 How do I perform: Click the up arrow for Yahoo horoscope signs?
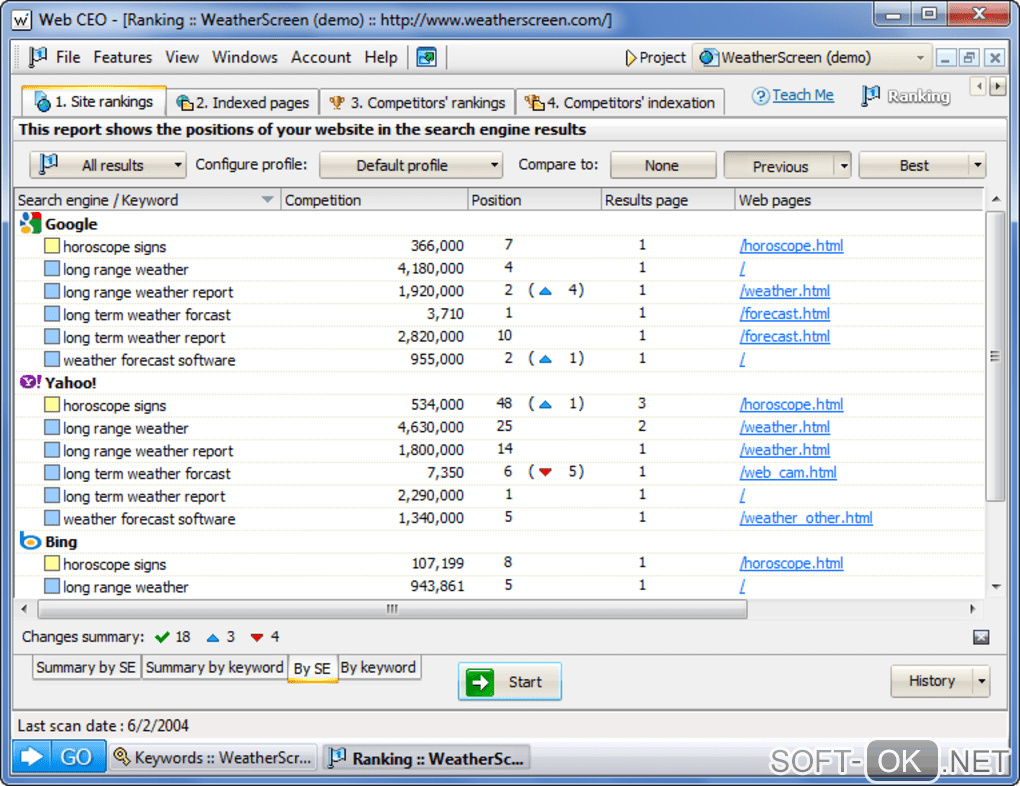pyautogui.click(x=545, y=405)
